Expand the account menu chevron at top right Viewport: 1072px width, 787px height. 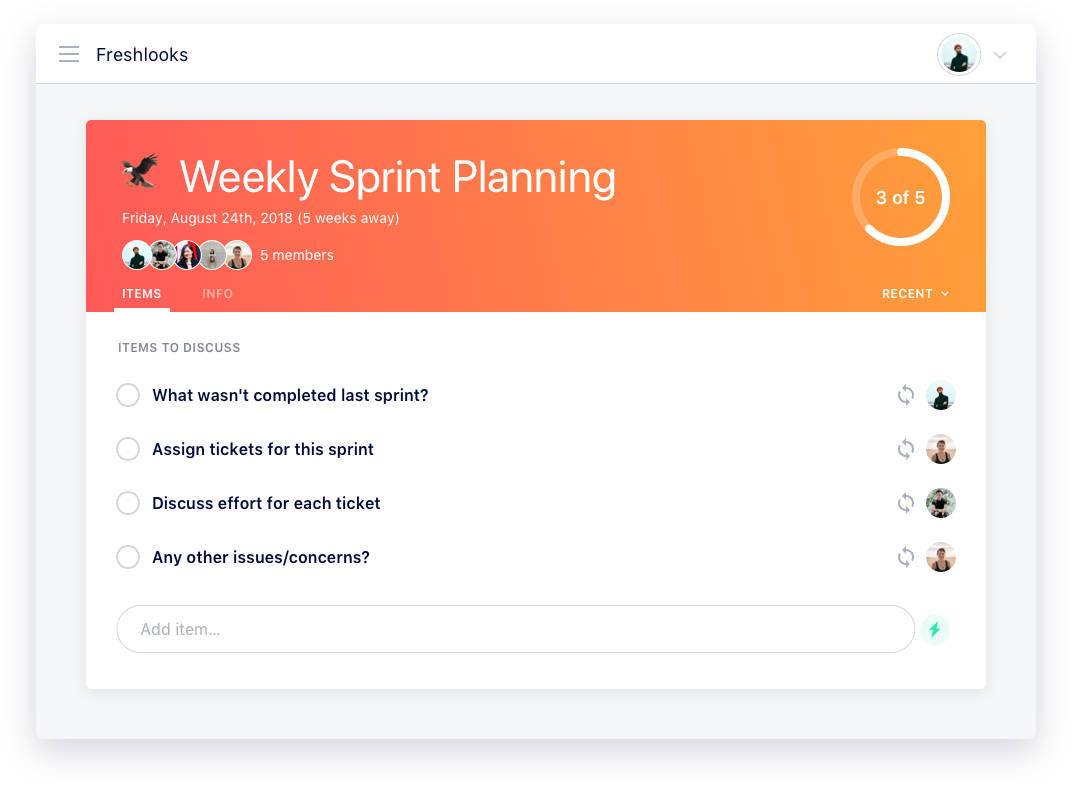pyautogui.click(x=1000, y=55)
